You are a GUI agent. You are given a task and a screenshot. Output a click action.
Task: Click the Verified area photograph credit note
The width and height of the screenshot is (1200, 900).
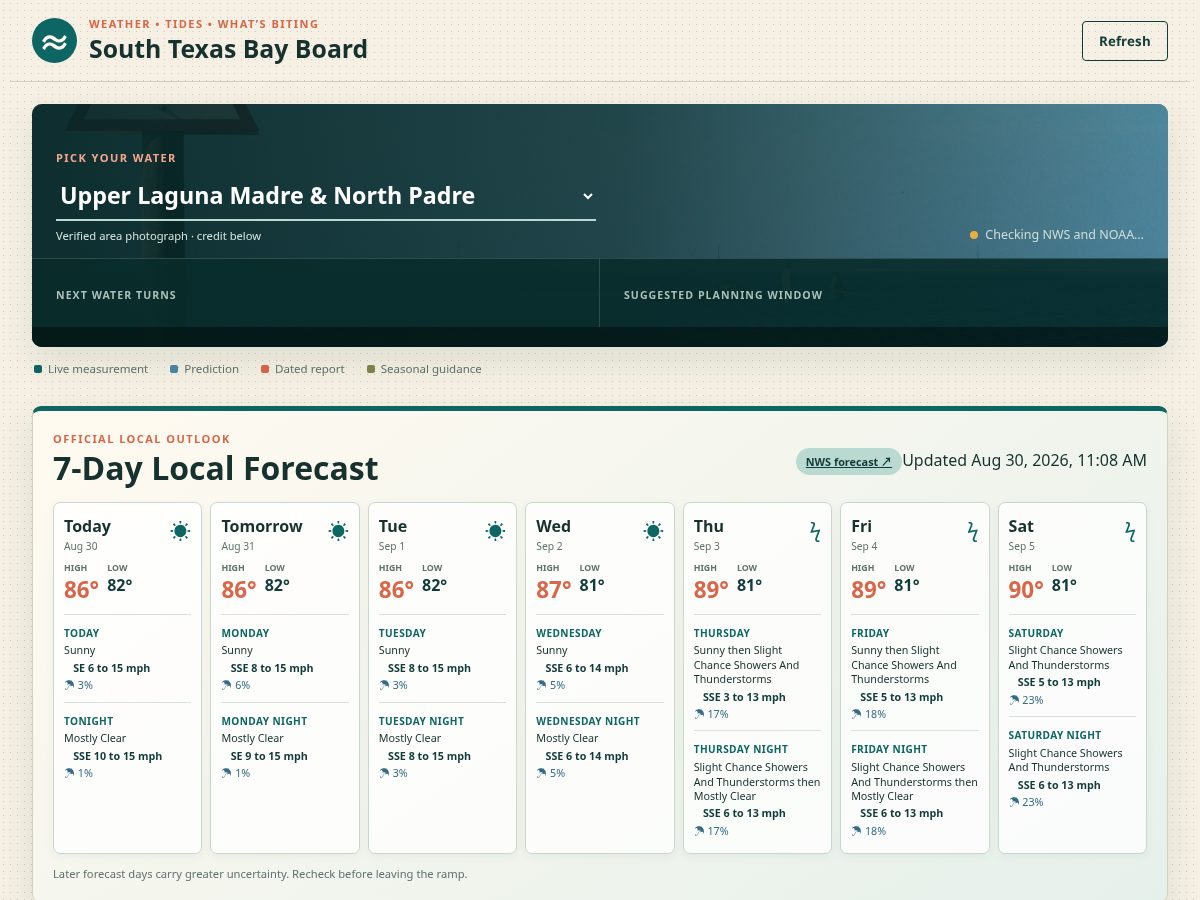coord(158,236)
